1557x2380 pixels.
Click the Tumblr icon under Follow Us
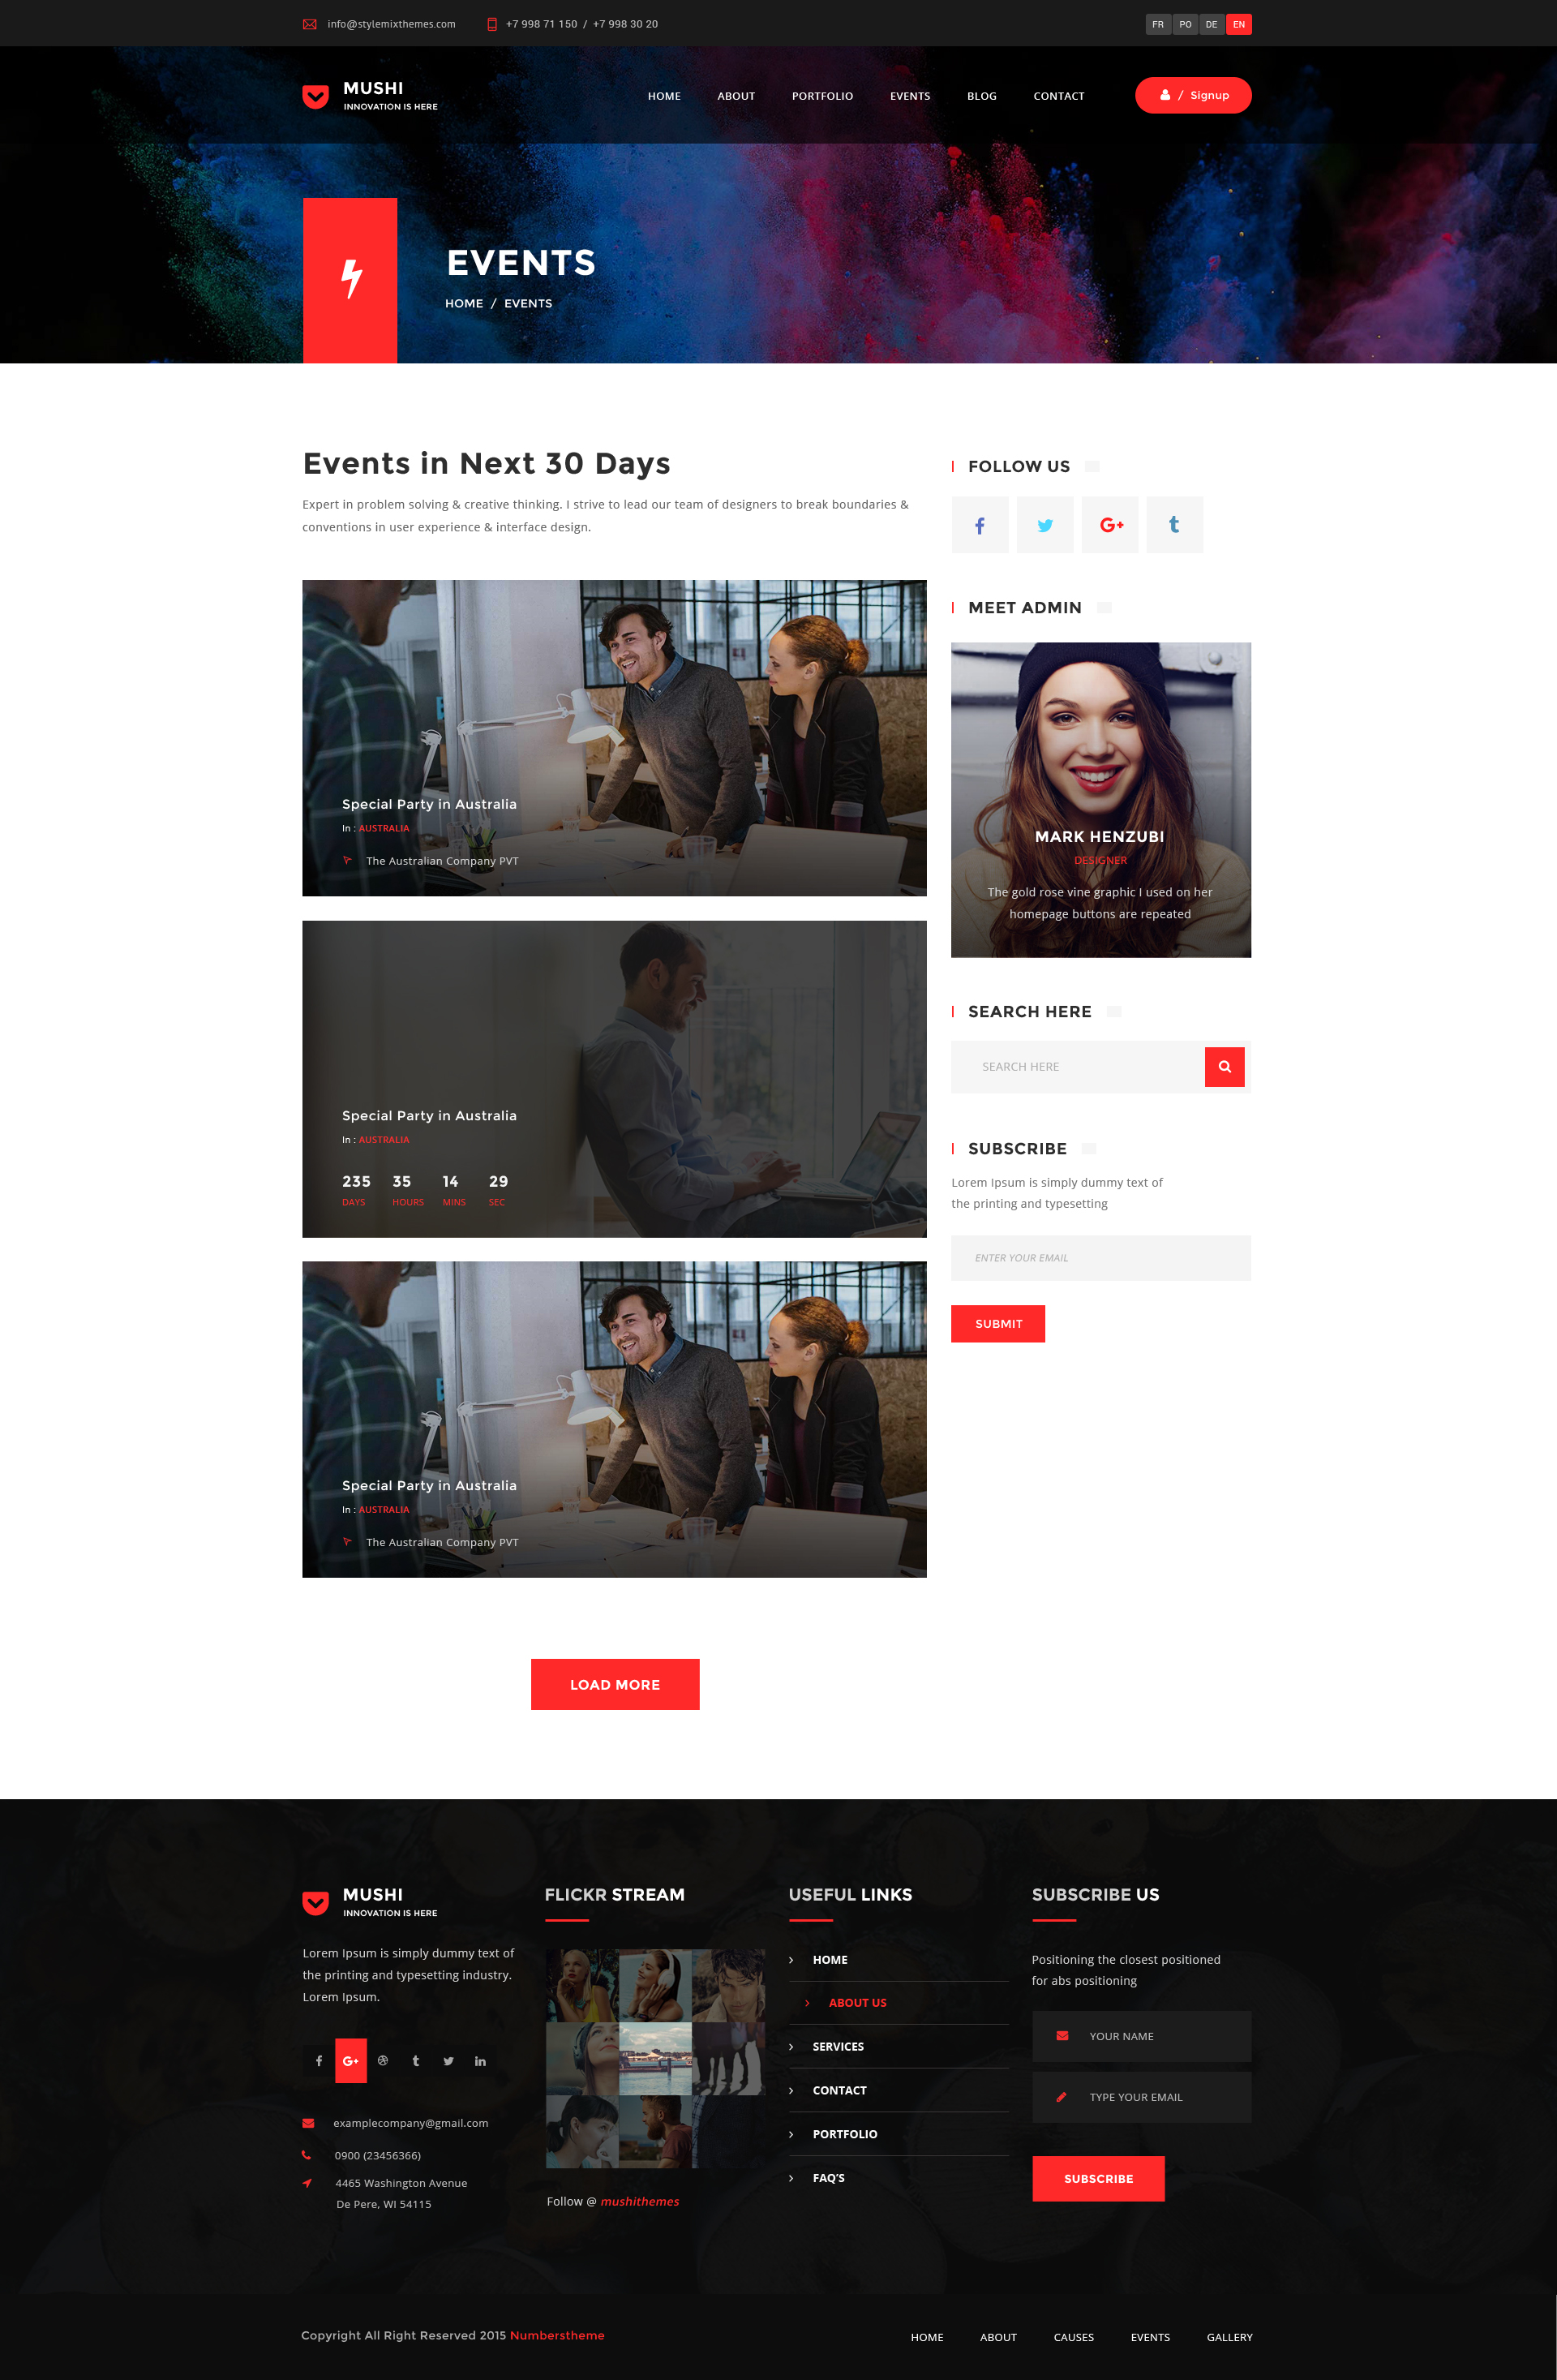tap(1174, 525)
